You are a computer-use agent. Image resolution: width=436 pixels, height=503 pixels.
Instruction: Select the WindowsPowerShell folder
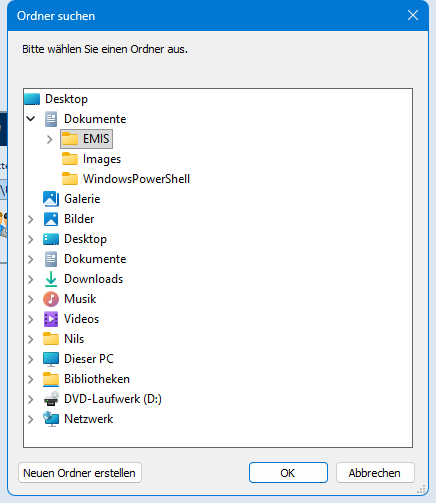(x=126, y=179)
